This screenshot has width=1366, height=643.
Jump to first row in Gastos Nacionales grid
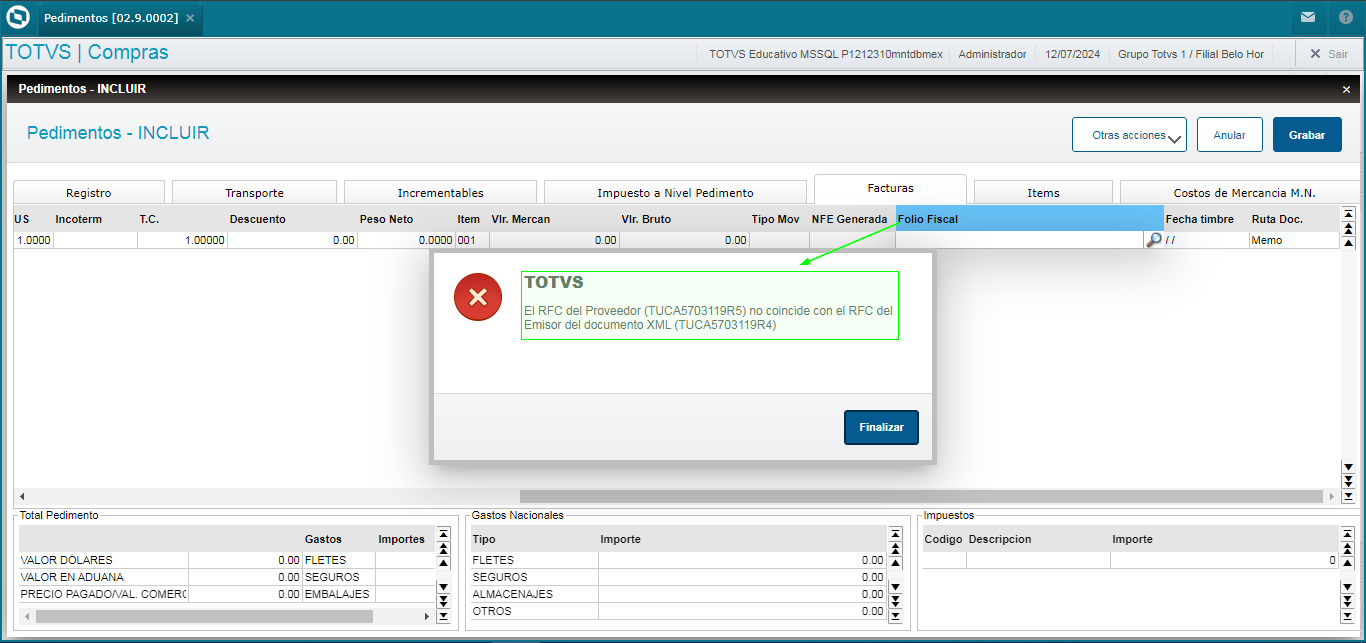[895, 534]
